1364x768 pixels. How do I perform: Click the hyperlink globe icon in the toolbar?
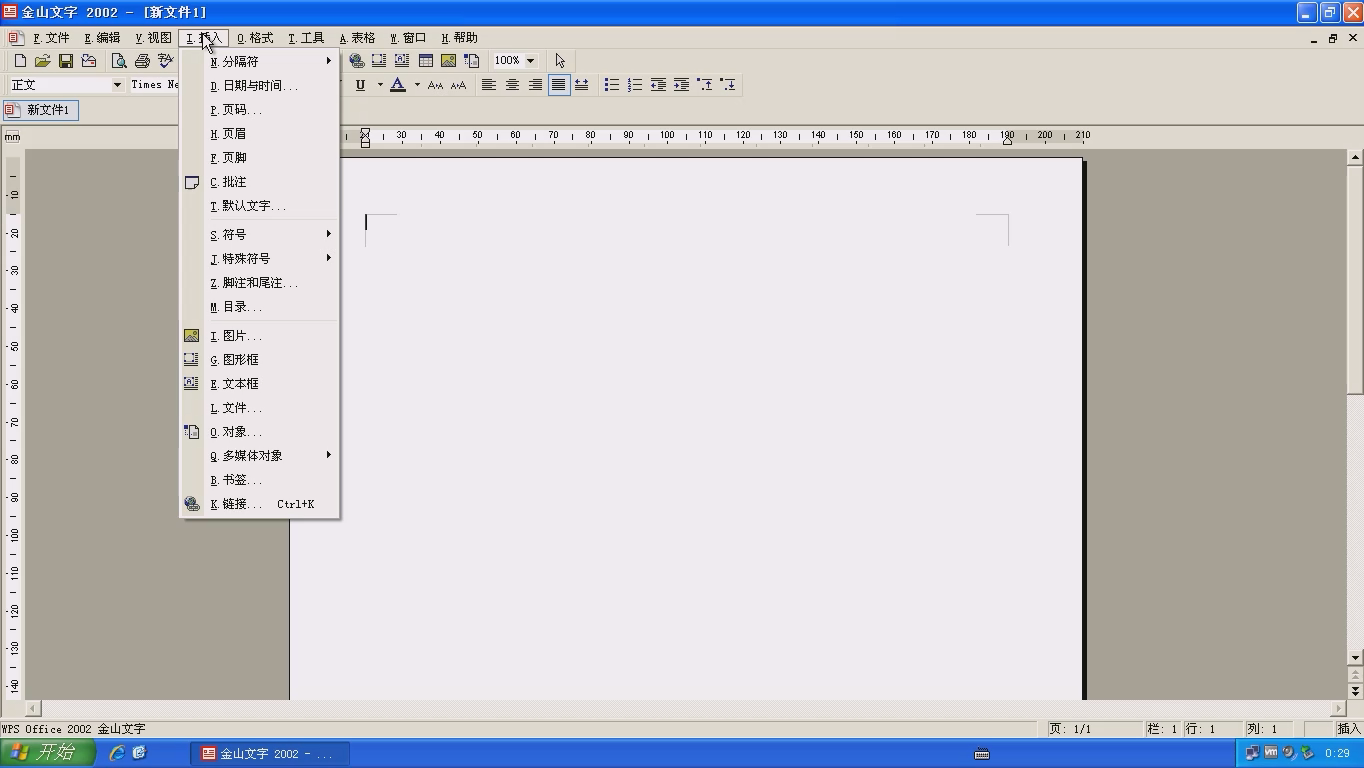(356, 61)
